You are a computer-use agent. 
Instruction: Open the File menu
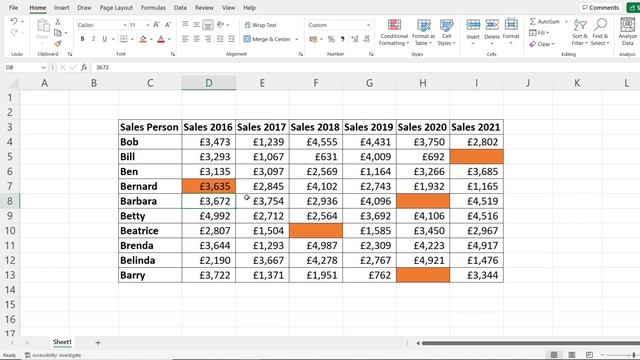pos(13,8)
